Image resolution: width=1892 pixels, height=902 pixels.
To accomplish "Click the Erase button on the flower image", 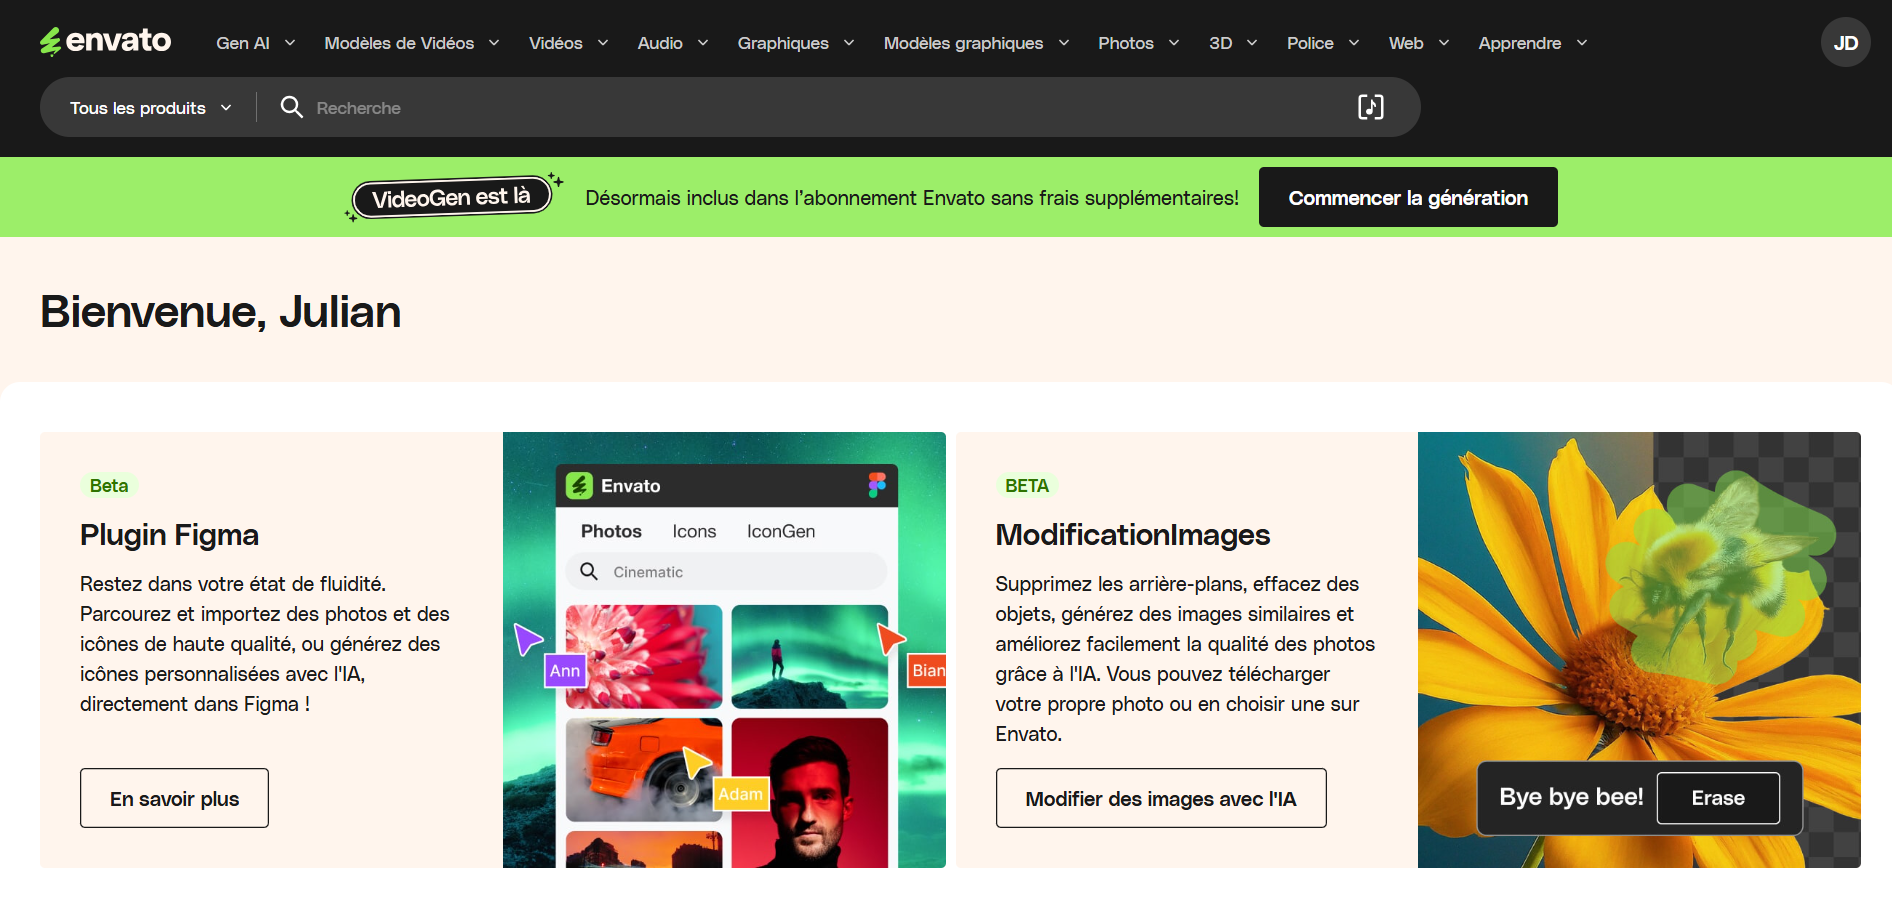I will coord(1717,798).
